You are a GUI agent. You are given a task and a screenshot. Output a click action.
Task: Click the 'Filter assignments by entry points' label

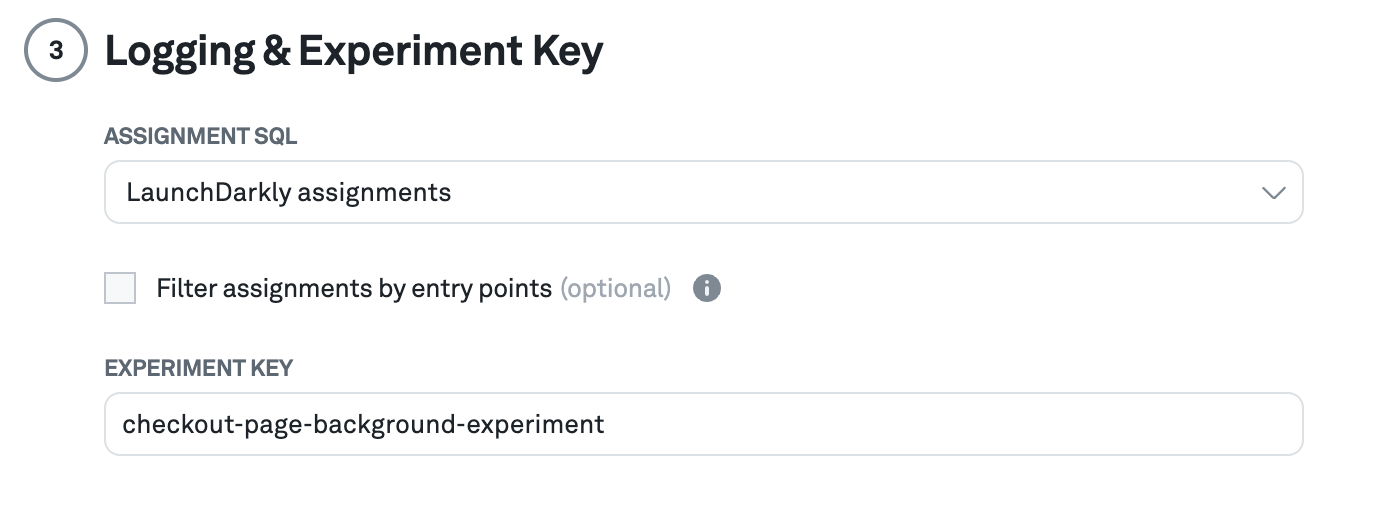coord(354,289)
